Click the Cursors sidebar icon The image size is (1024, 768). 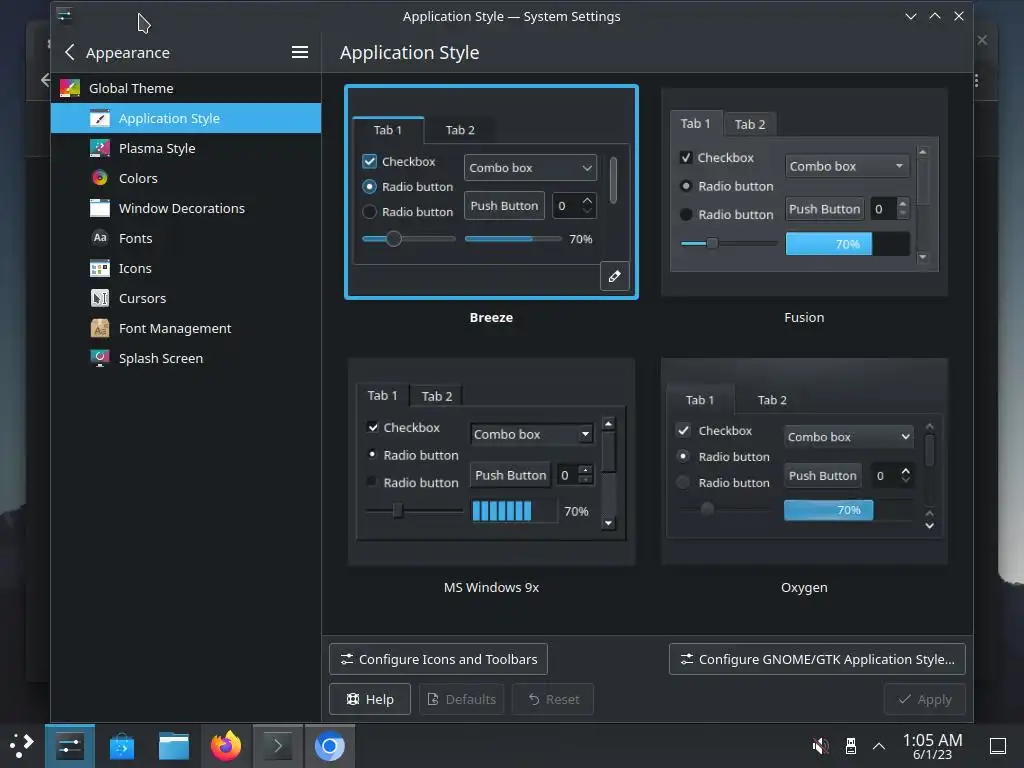coord(100,298)
